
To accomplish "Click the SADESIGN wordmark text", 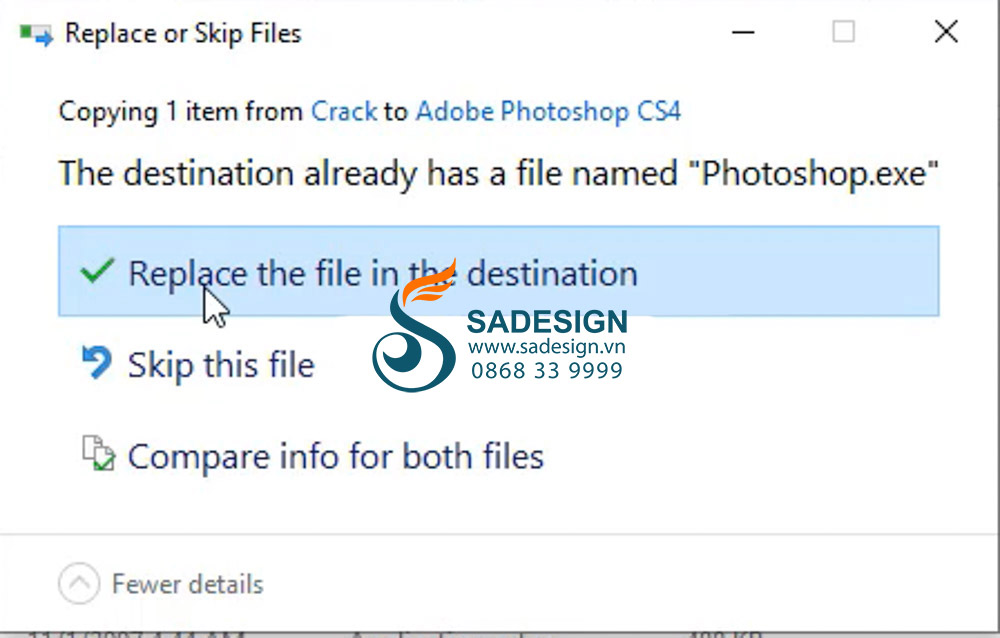I will (x=547, y=322).
